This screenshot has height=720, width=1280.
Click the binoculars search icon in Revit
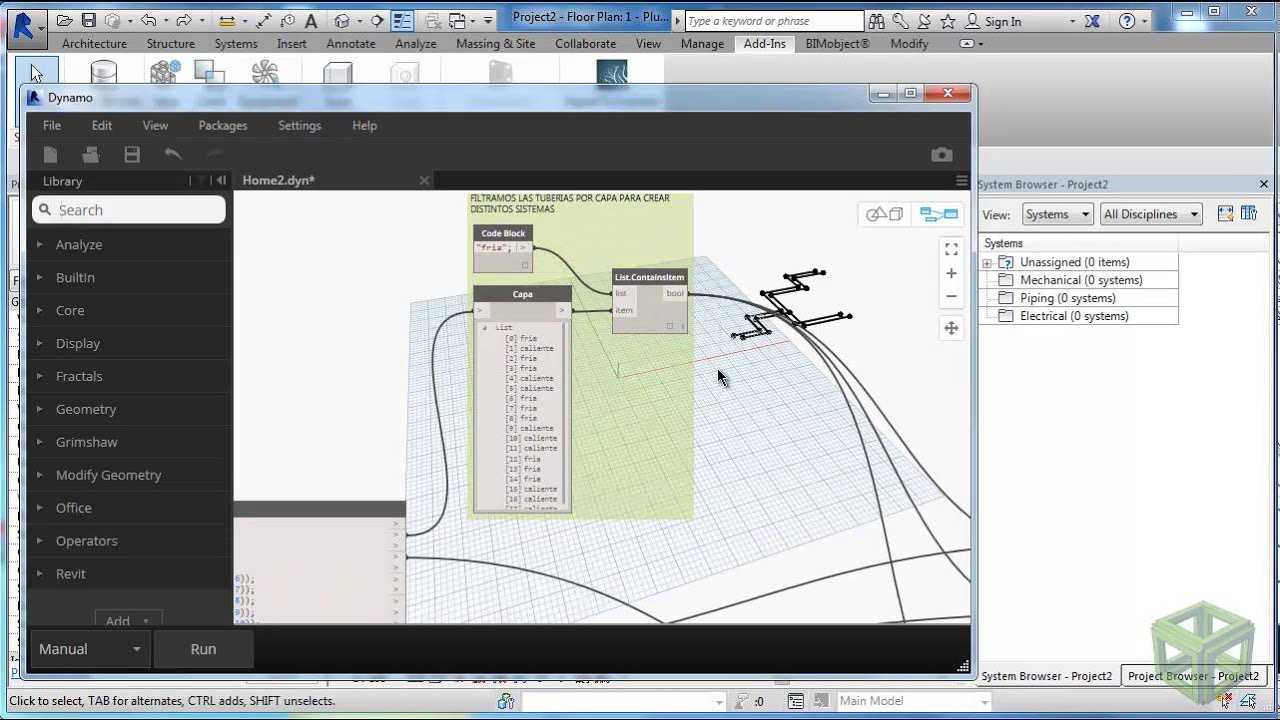(876, 21)
